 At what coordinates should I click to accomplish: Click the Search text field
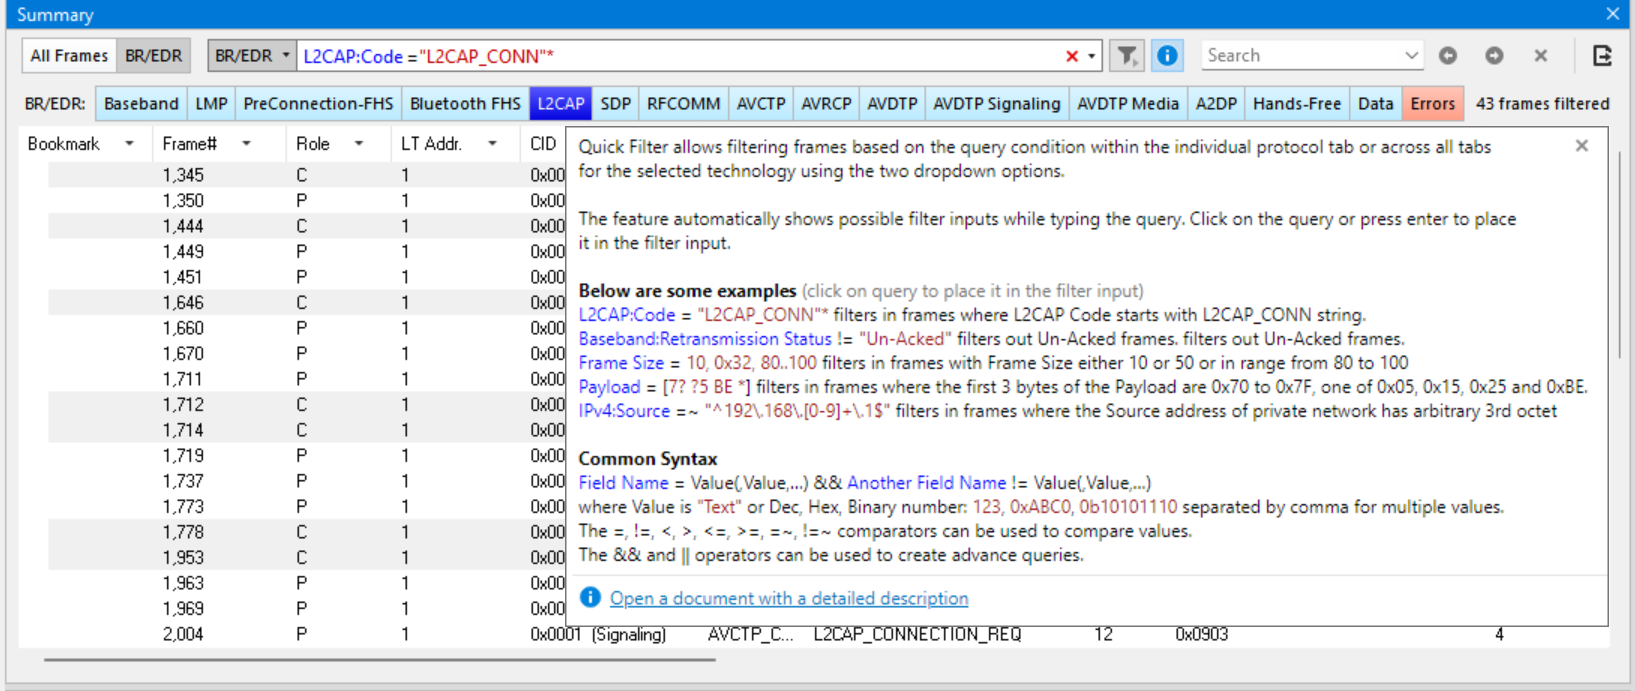(x=1300, y=56)
